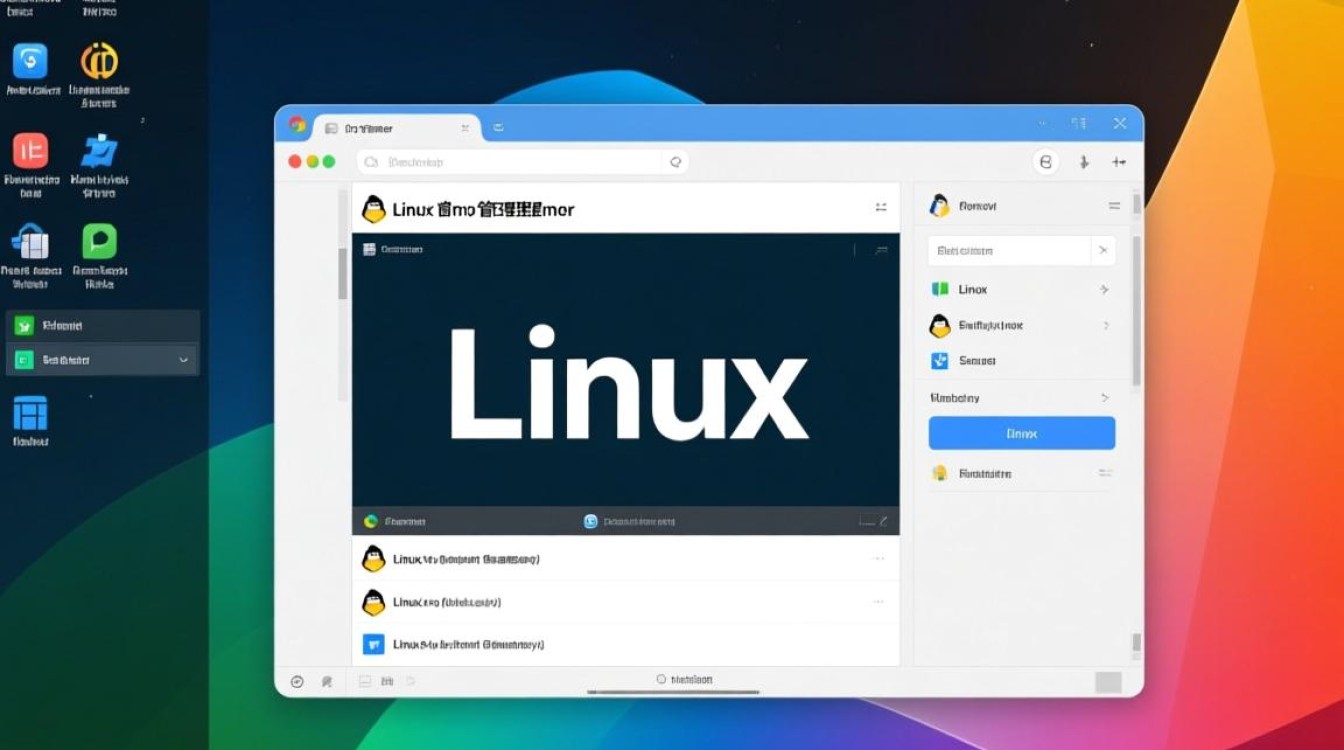1344x750 pixels.
Task: Click the more options dots on the first result
Action: (879, 558)
